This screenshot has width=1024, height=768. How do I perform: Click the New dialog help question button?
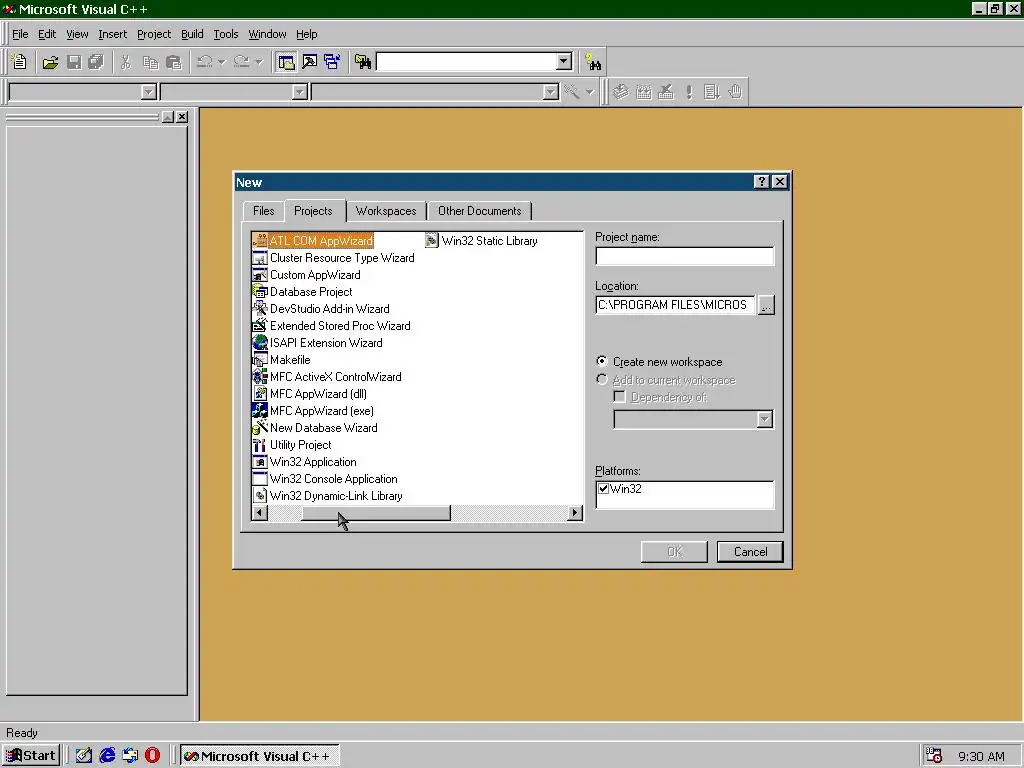(761, 182)
